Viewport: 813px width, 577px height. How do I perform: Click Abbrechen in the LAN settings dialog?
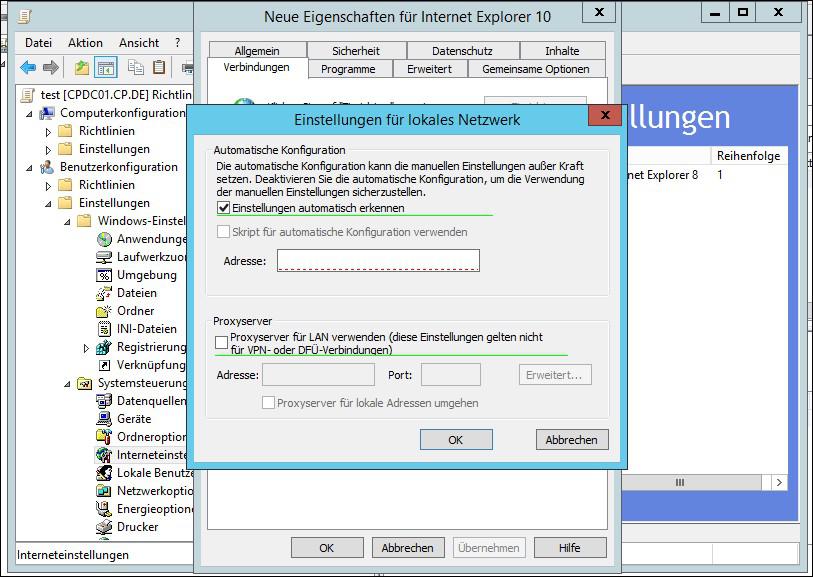click(572, 440)
